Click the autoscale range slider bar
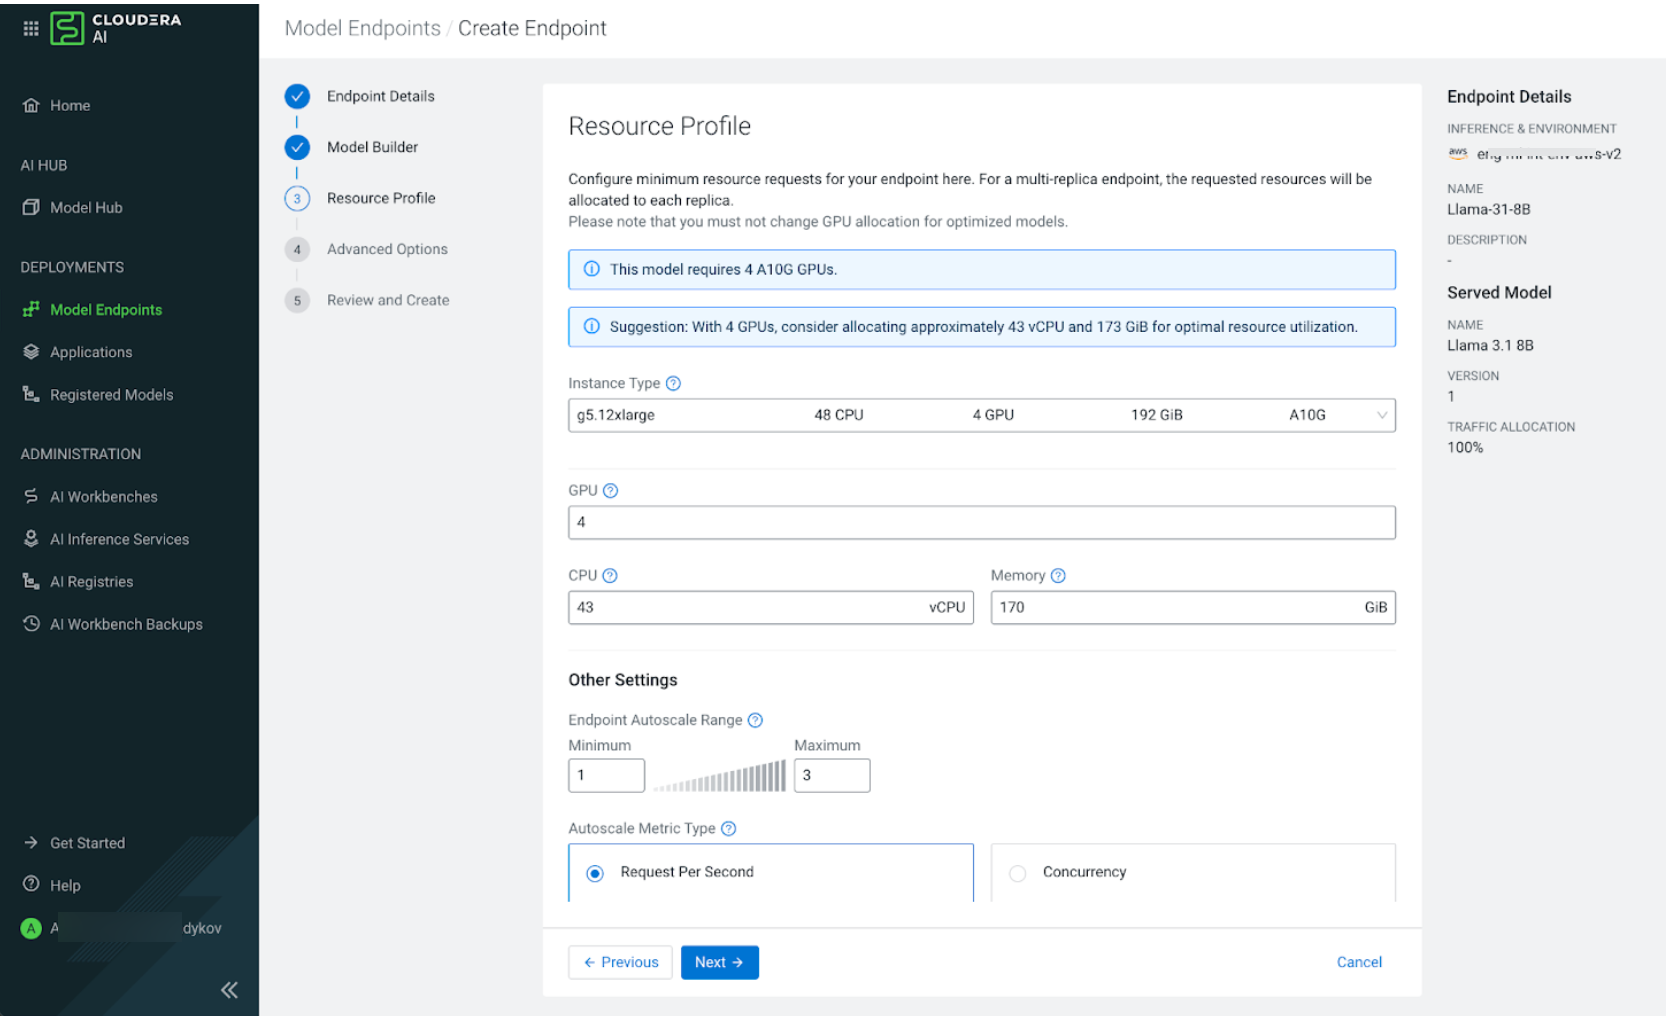1666x1016 pixels. (x=720, y=776)
